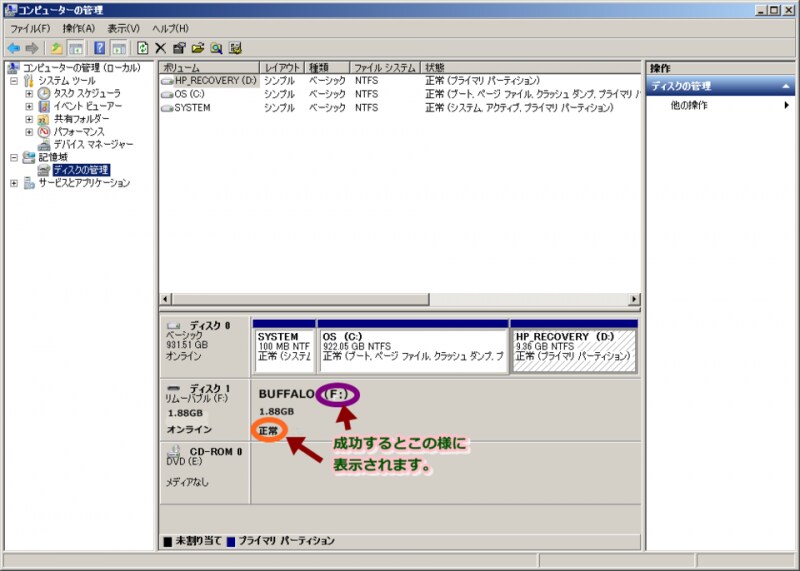
Task: Expand the タスク スケジューラ tree node
Action: pyautogui.click(x=29, y=93)
